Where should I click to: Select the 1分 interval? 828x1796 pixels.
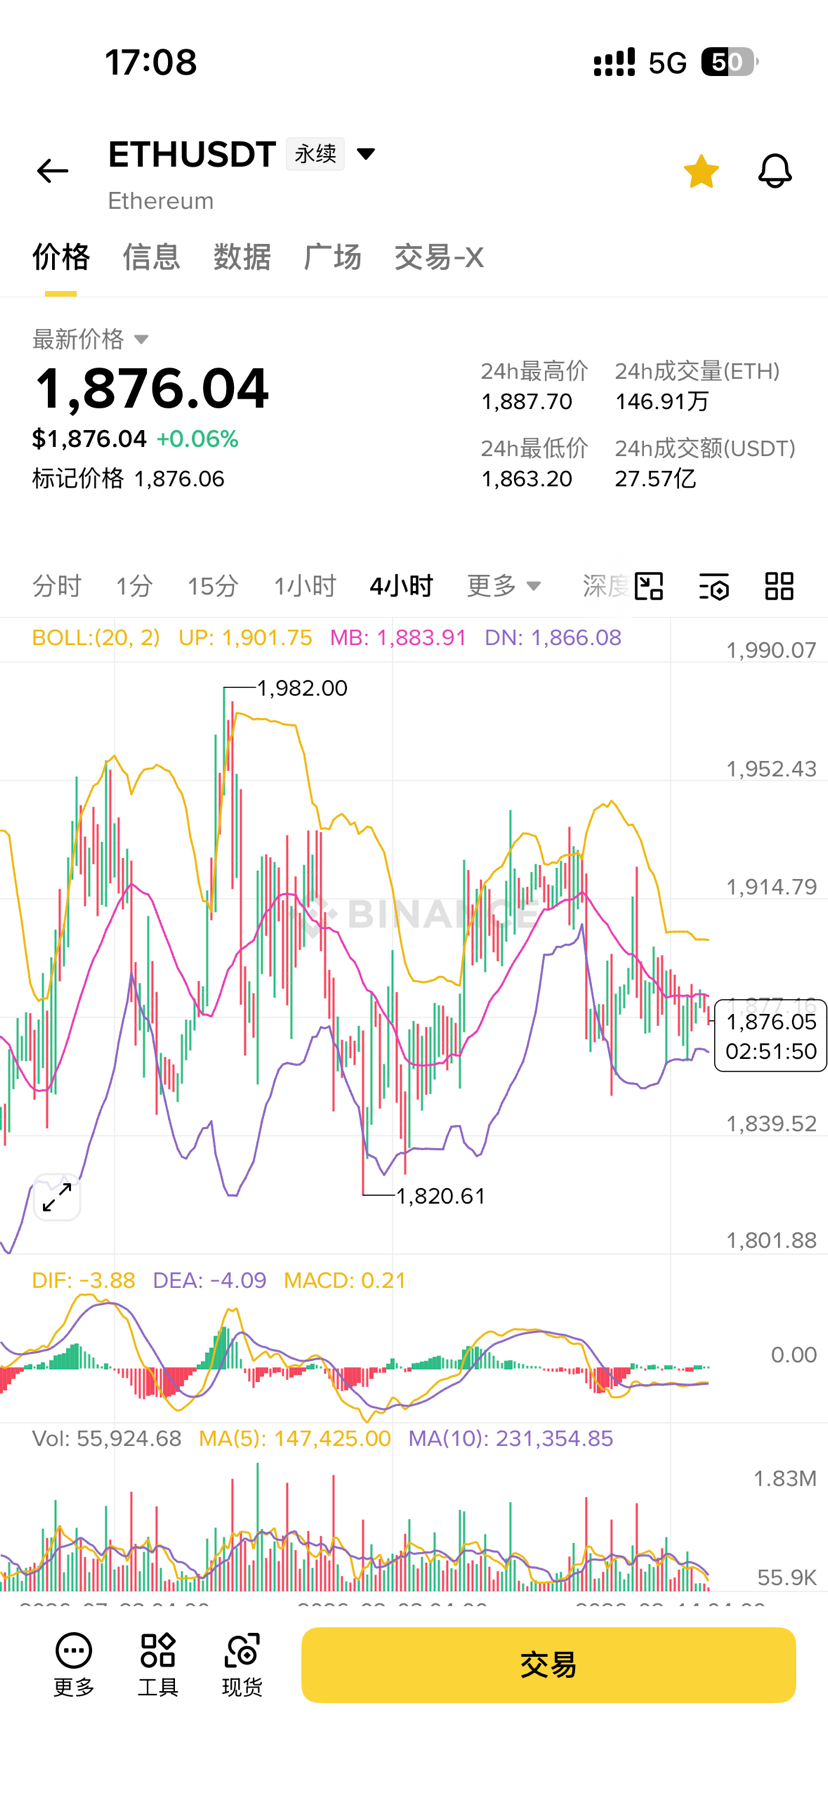click(x=134, y=586)
